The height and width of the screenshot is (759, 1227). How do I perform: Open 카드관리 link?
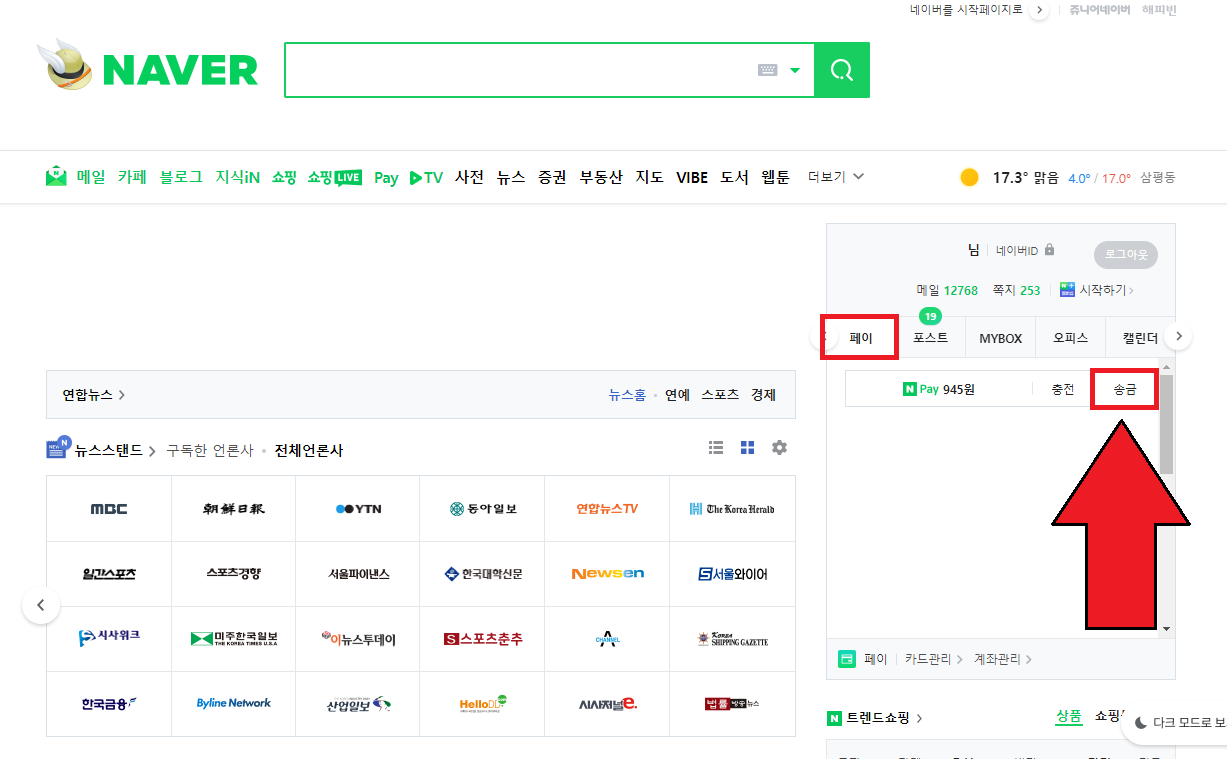pos(934,659)
